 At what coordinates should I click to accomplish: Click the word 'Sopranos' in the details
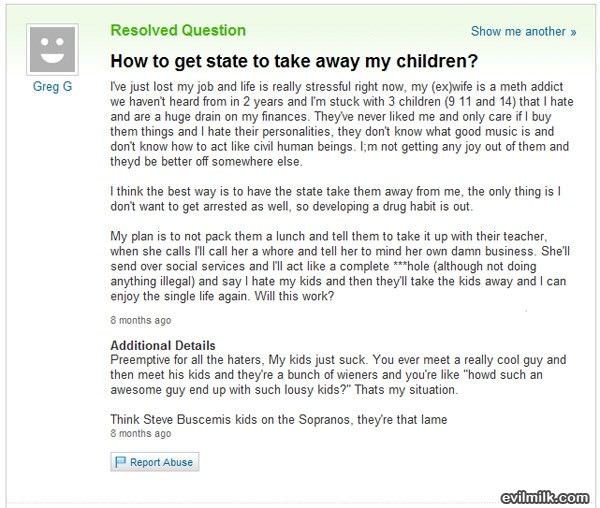(324, 419)
